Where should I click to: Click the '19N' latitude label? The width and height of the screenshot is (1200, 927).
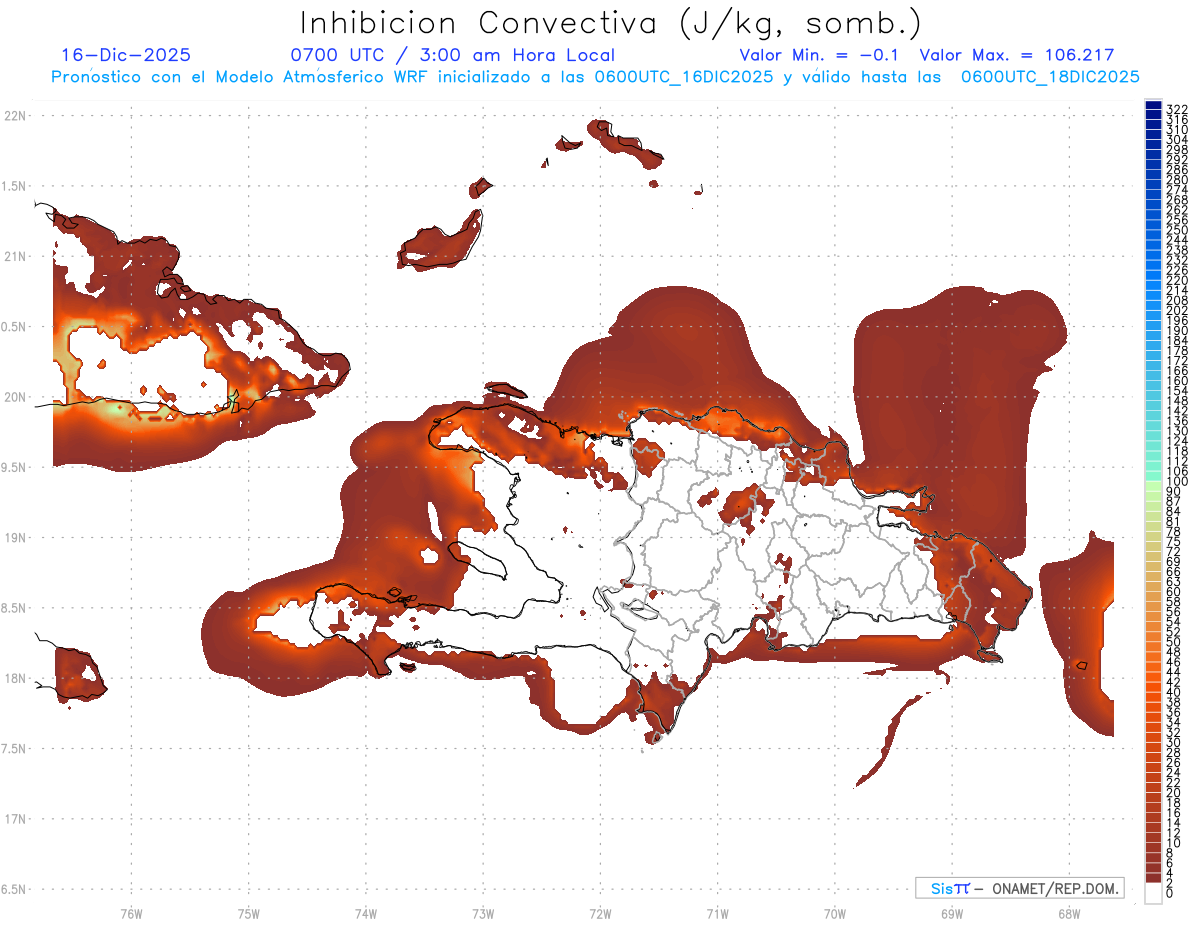[x=15, y=537]
